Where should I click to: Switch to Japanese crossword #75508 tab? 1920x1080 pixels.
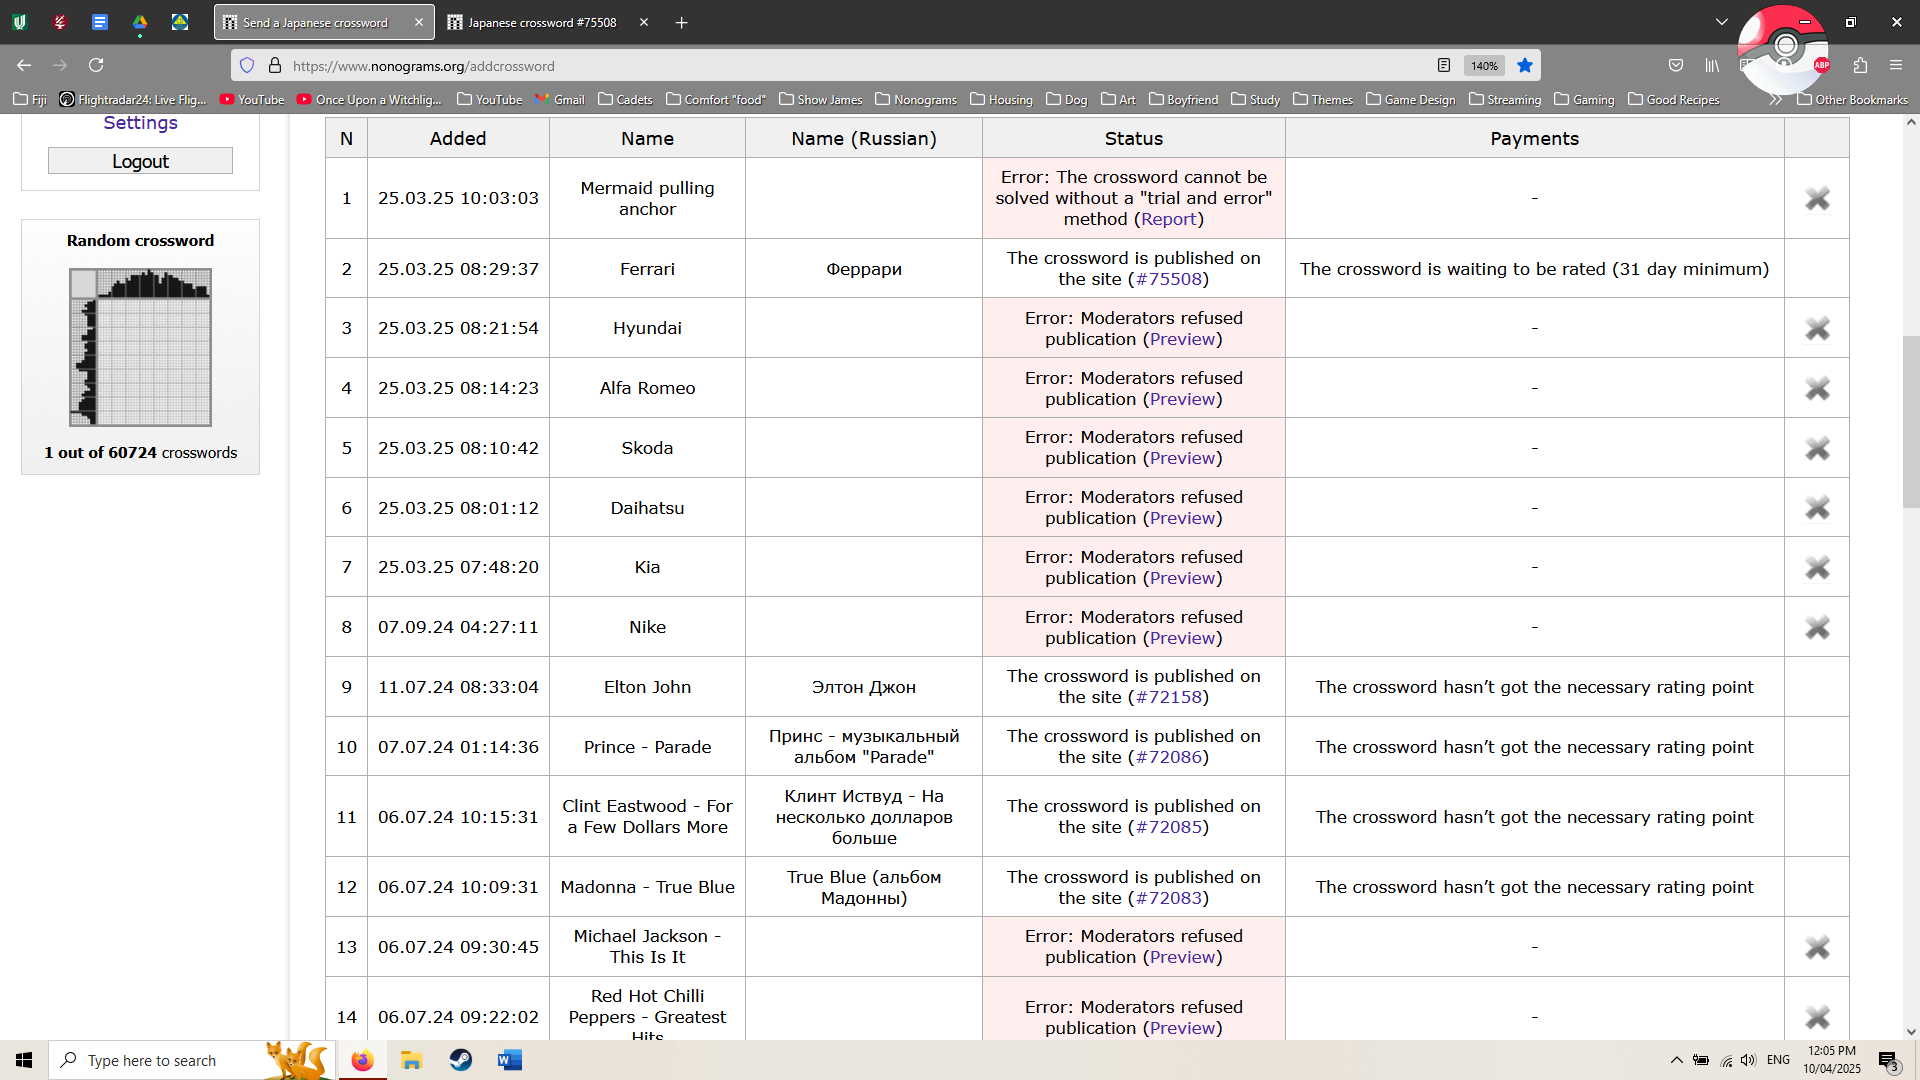[541, 22]
